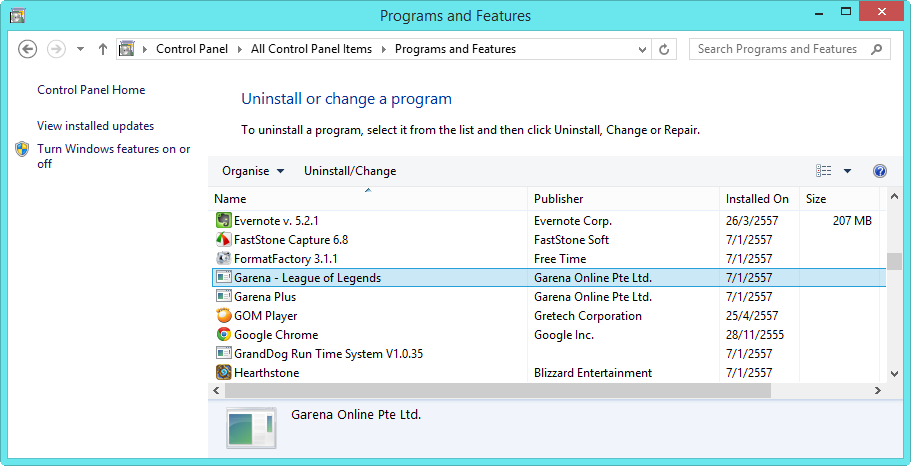911x466 pixels.
Task: Open Help with the question mark icon
Action: pyautogui.click(x=880, y=171)
